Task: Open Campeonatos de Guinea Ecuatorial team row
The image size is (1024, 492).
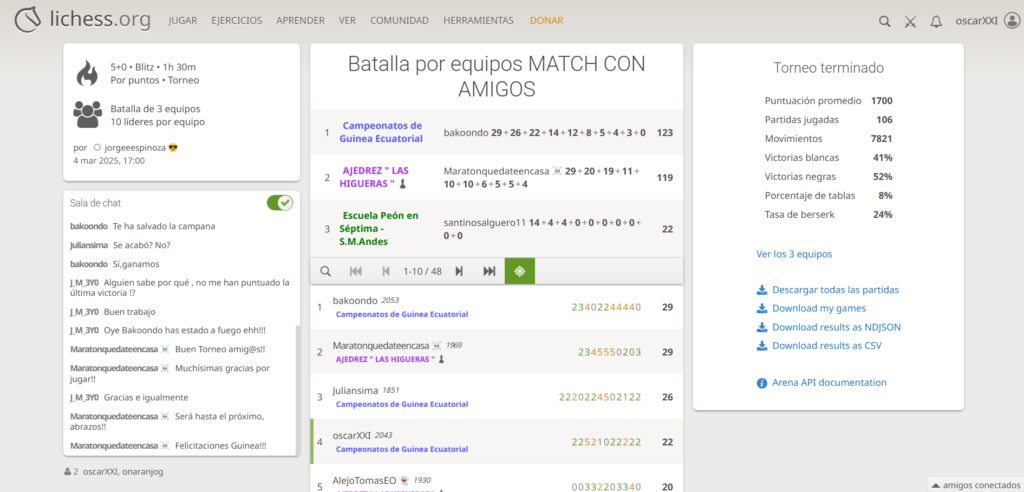Action: [x=496, y=133]
